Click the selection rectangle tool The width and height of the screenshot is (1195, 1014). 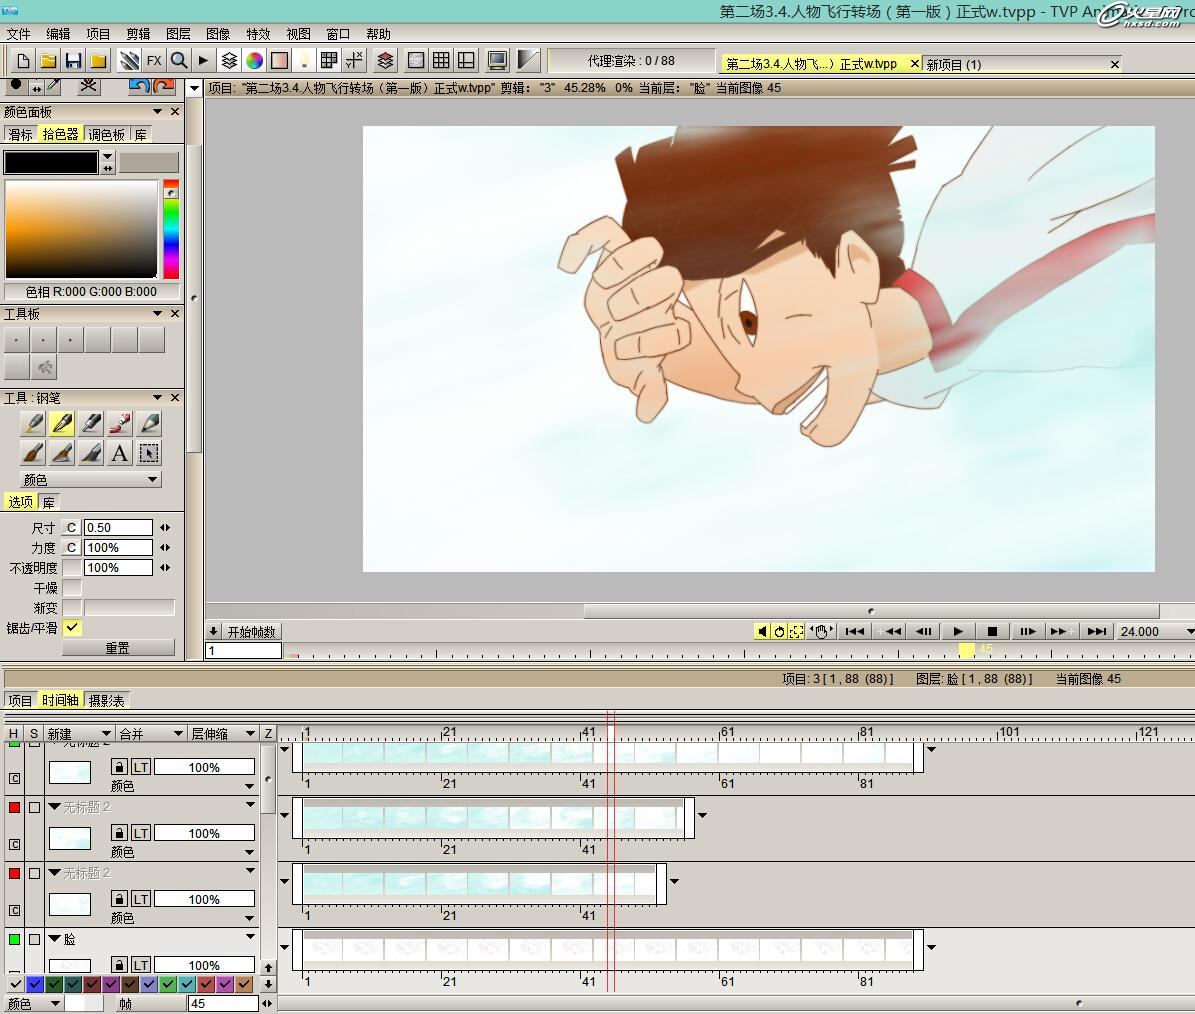click(x=149, y=453)
